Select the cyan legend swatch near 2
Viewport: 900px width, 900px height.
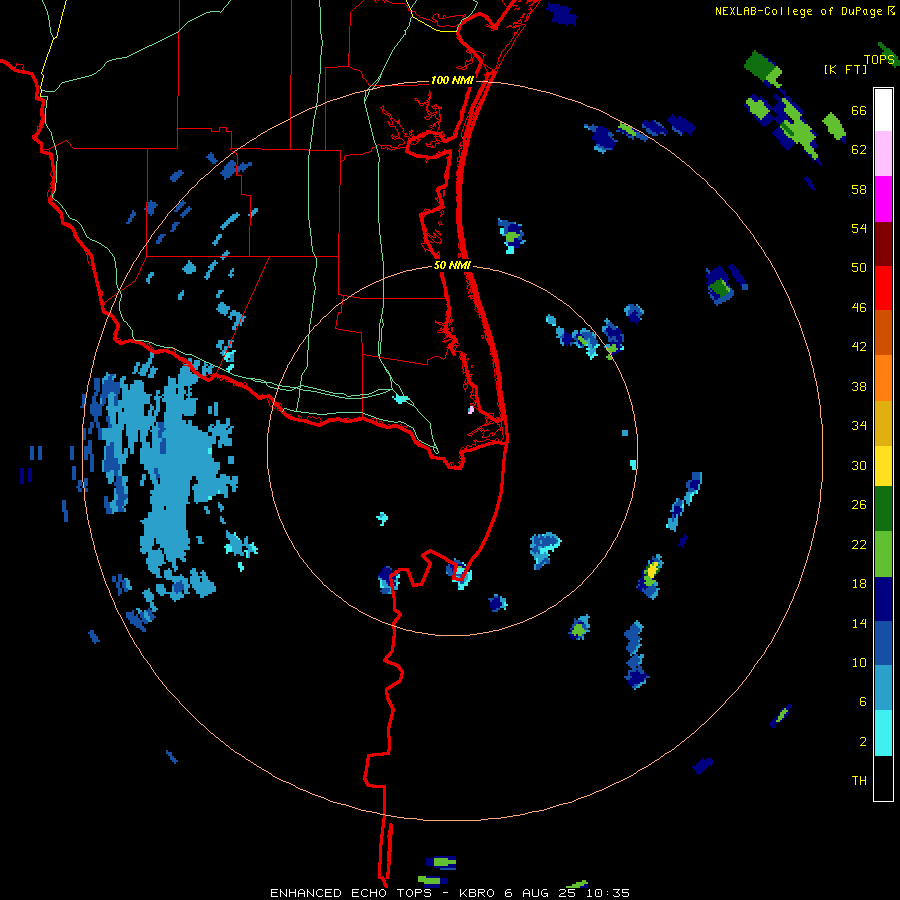pyautogui.click(x=883, y=733)
